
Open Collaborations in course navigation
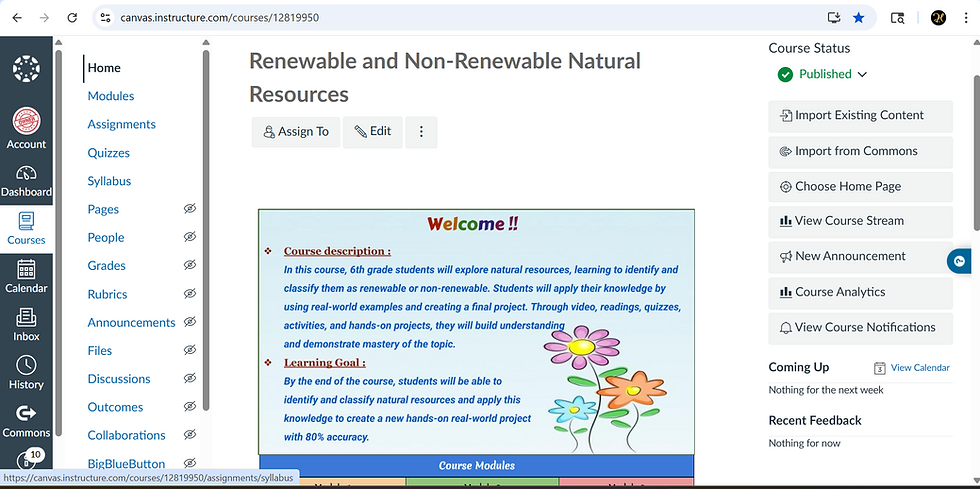pos(126,435)
